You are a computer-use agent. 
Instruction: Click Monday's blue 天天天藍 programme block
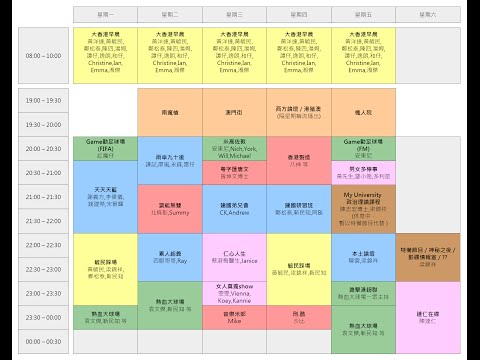click(x=105, y=197)
